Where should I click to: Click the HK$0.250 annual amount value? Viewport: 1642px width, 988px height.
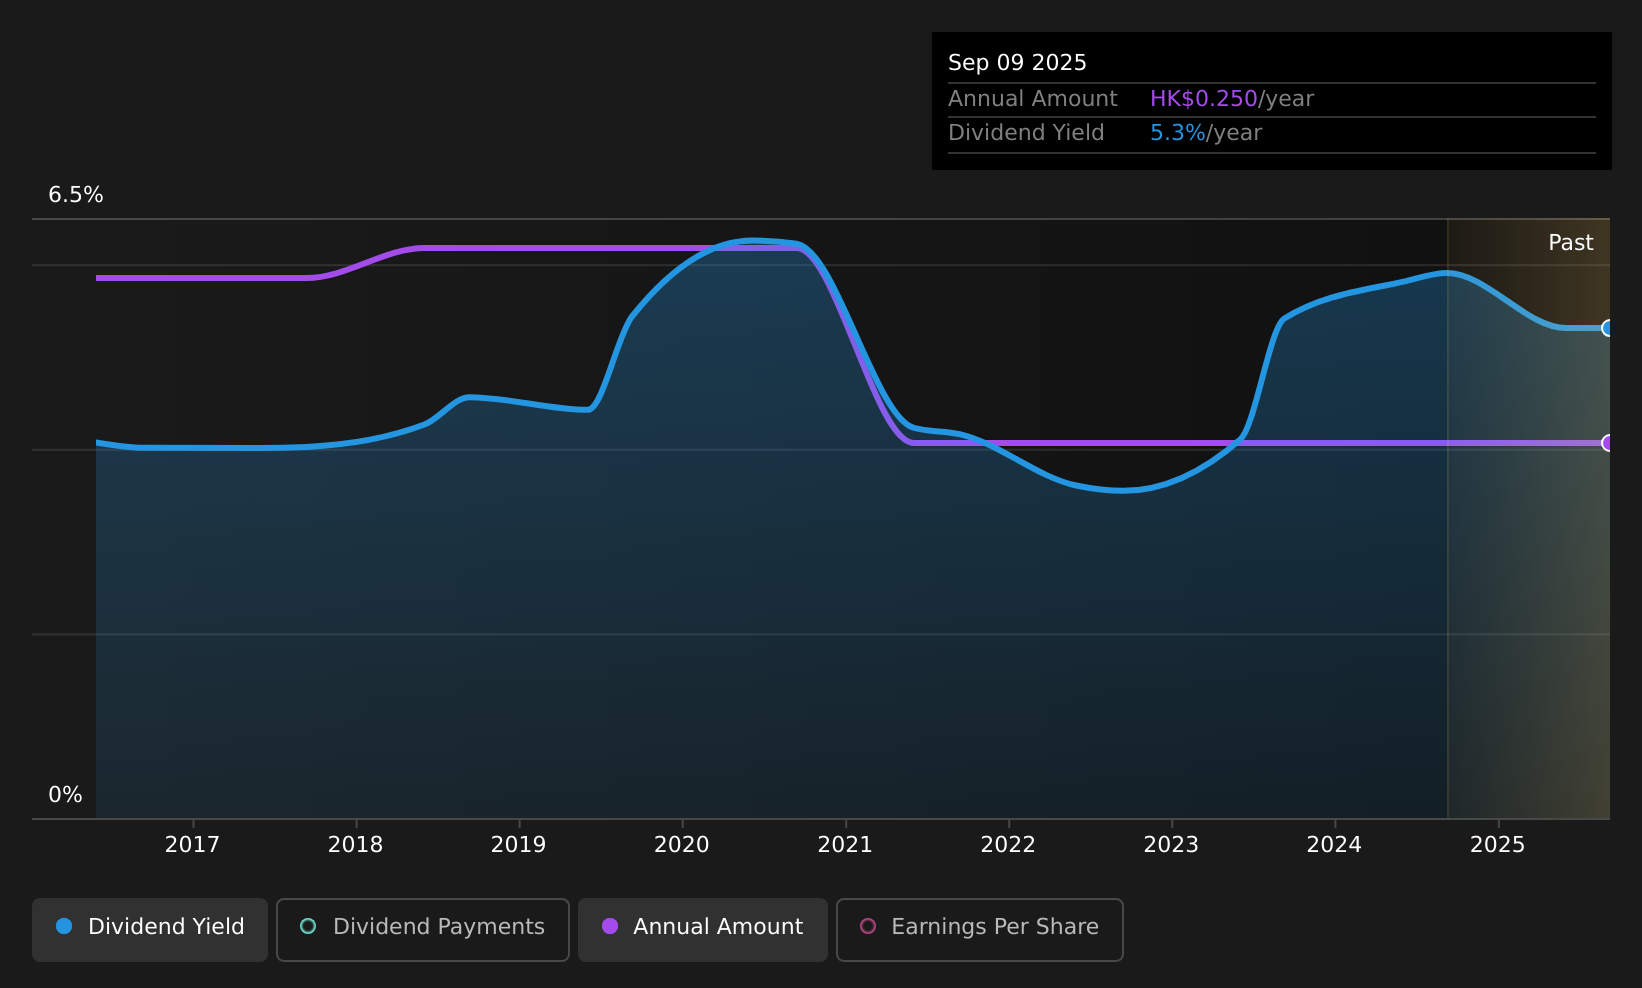point(1203,99)
